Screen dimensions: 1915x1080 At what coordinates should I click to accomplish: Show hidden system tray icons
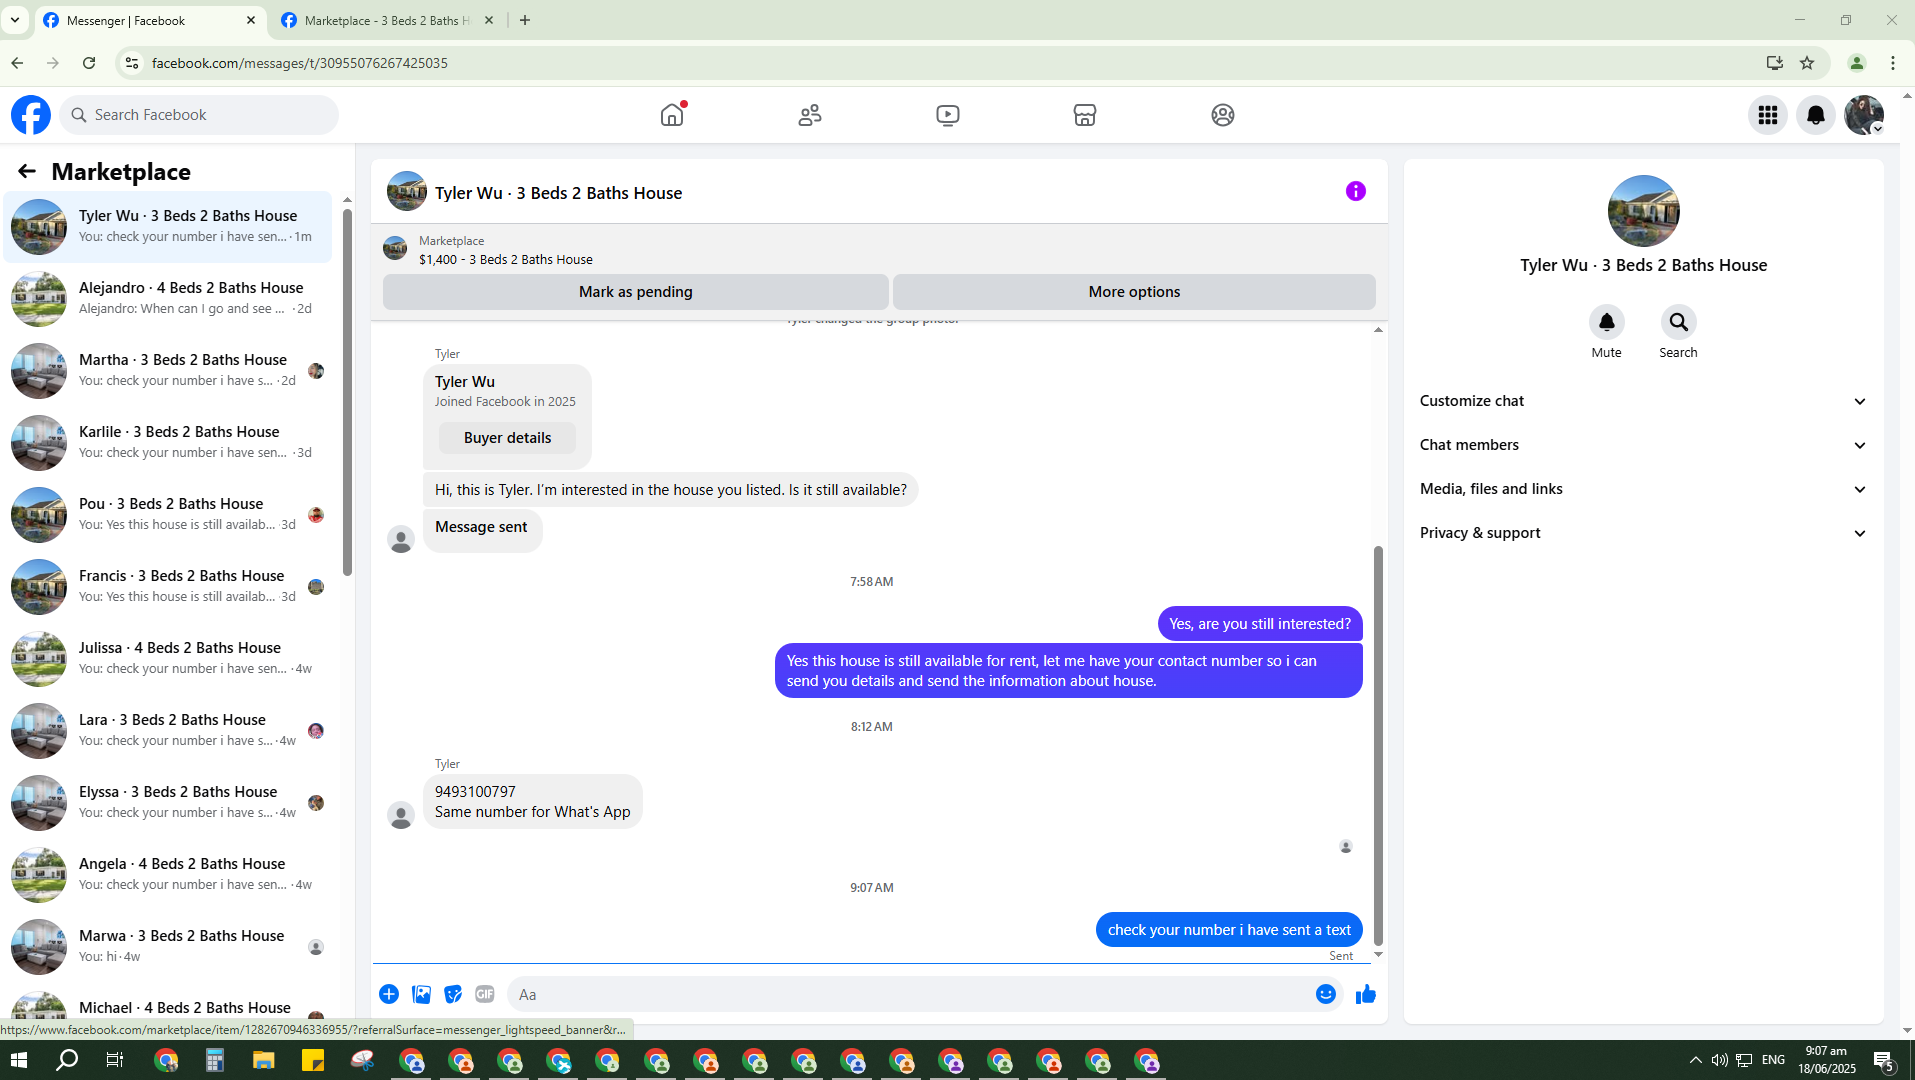pos(1695,1060)
